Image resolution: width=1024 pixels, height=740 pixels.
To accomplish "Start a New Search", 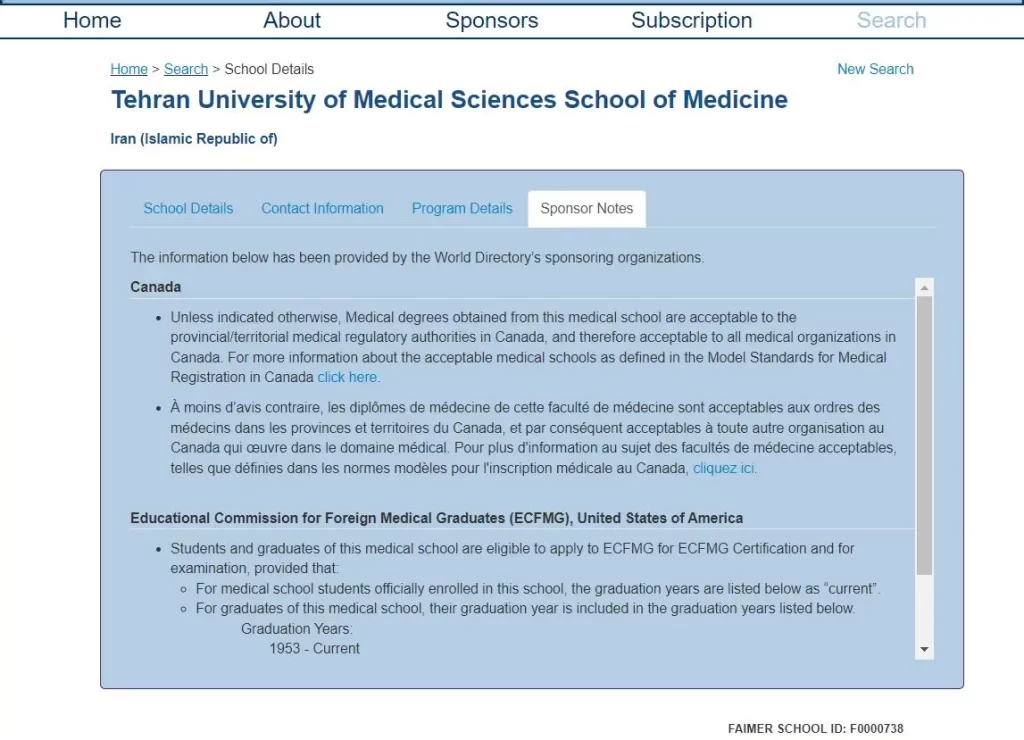I will click(875, 69).
